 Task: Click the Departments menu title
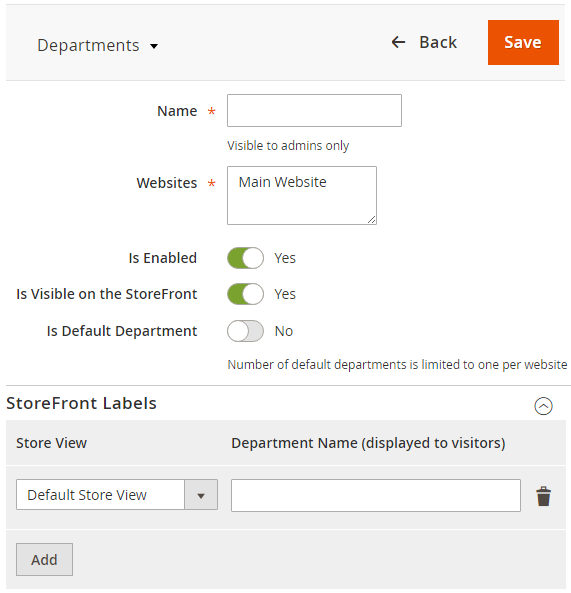click(88, 45)
